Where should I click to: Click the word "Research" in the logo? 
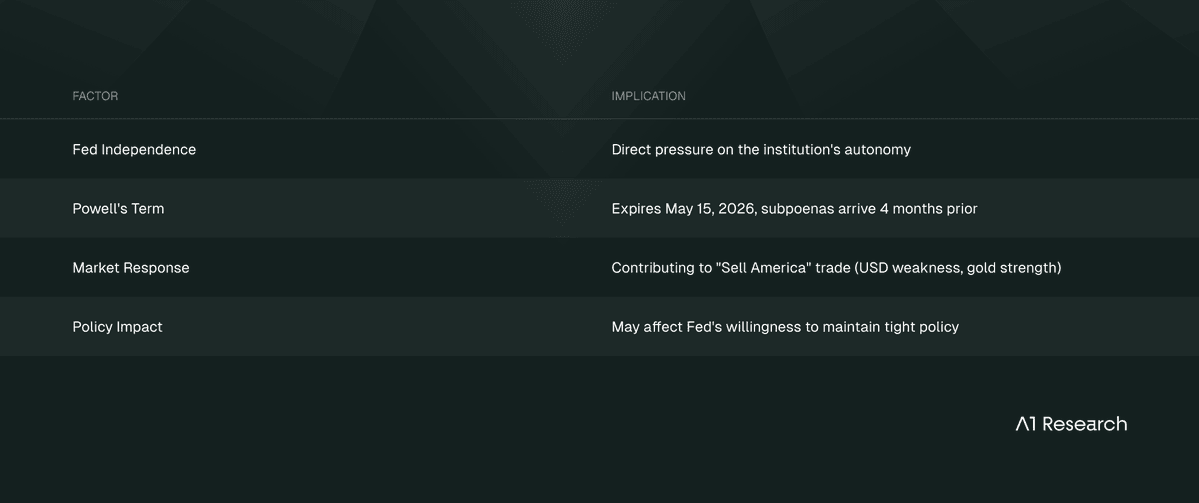click(x=1084, y=423)
